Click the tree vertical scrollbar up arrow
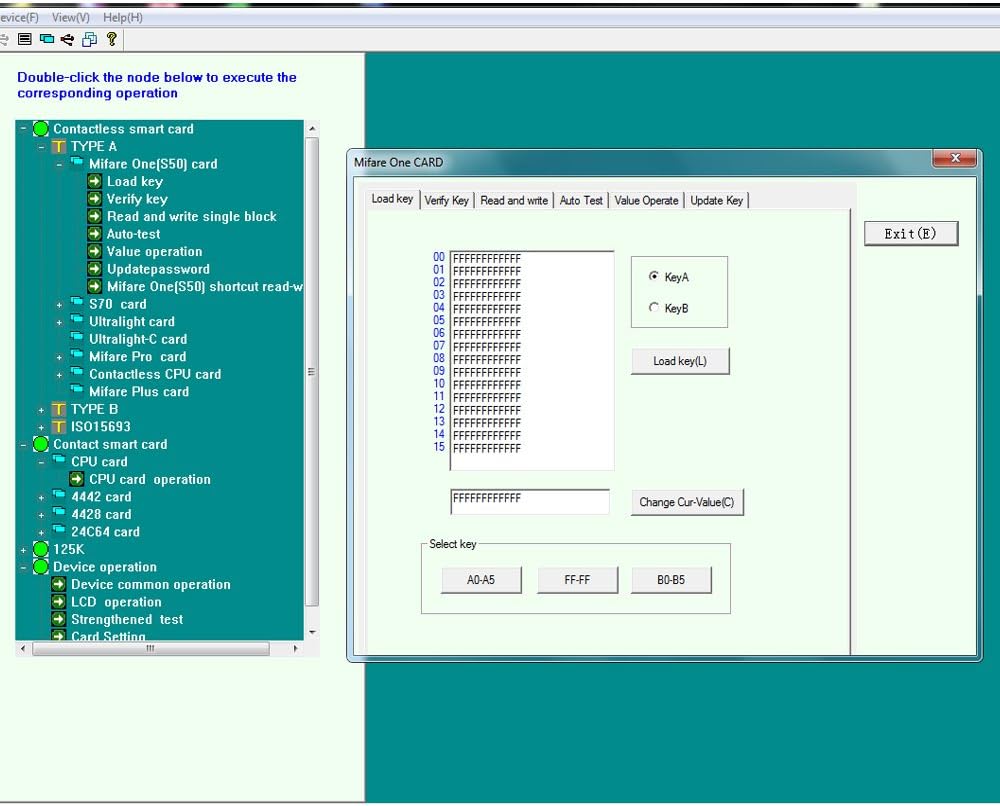The height and width of the screenshot is (806, 1000). pyautogui.click(x=312, y=128)
